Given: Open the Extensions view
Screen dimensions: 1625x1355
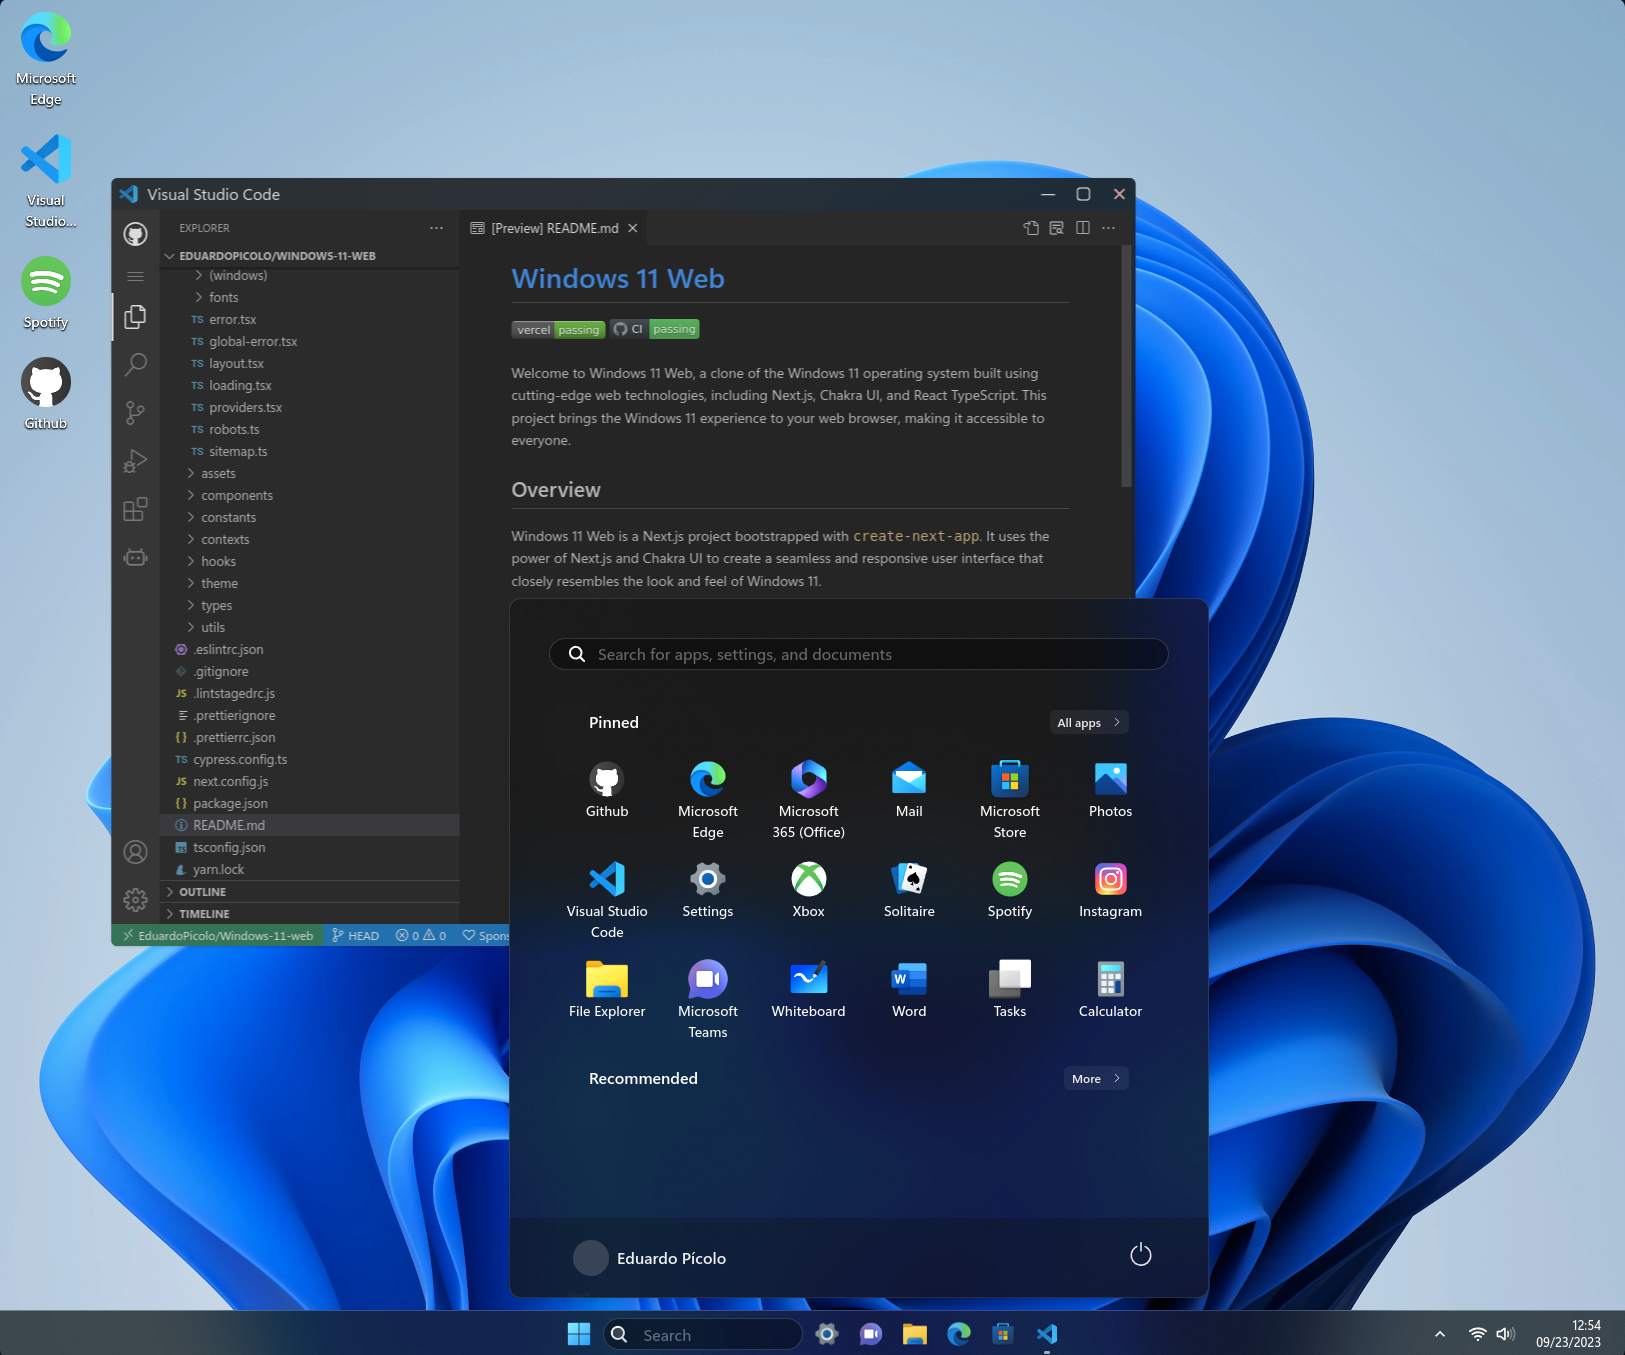Looking at the screenshot, I should [135, 509].
